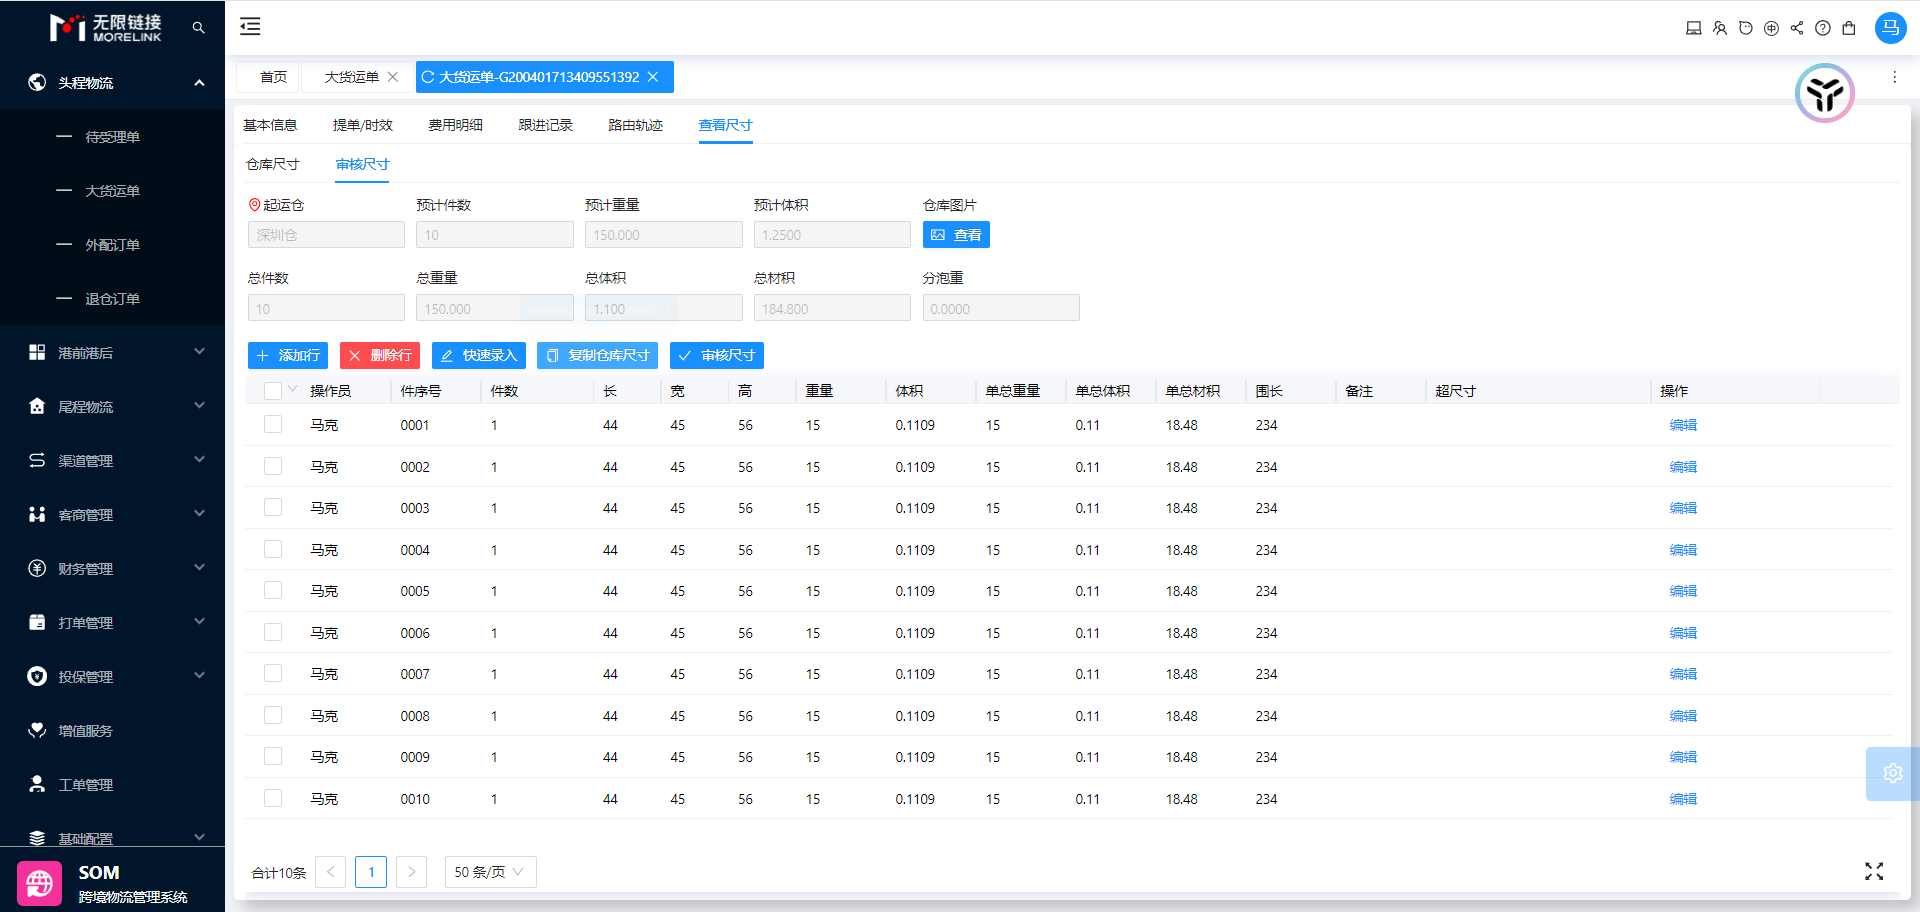
Task: Toggle fullscreen with the expand arrows icon
Action: 1874,872
